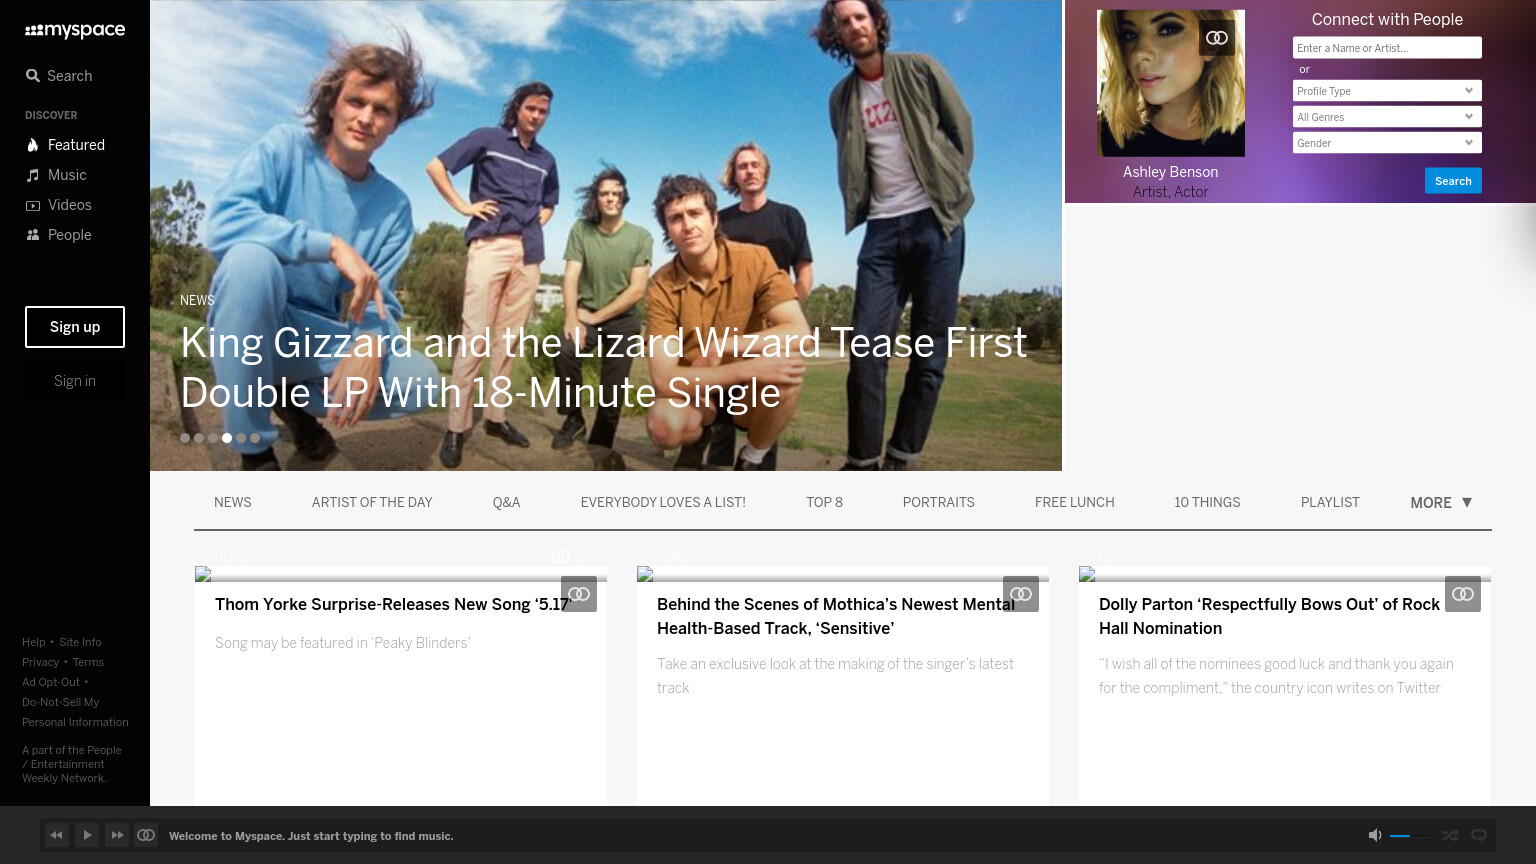This screenshot has height=864, width=1536.
Task: Click the blue Search button
Action: coord(1453,181)
